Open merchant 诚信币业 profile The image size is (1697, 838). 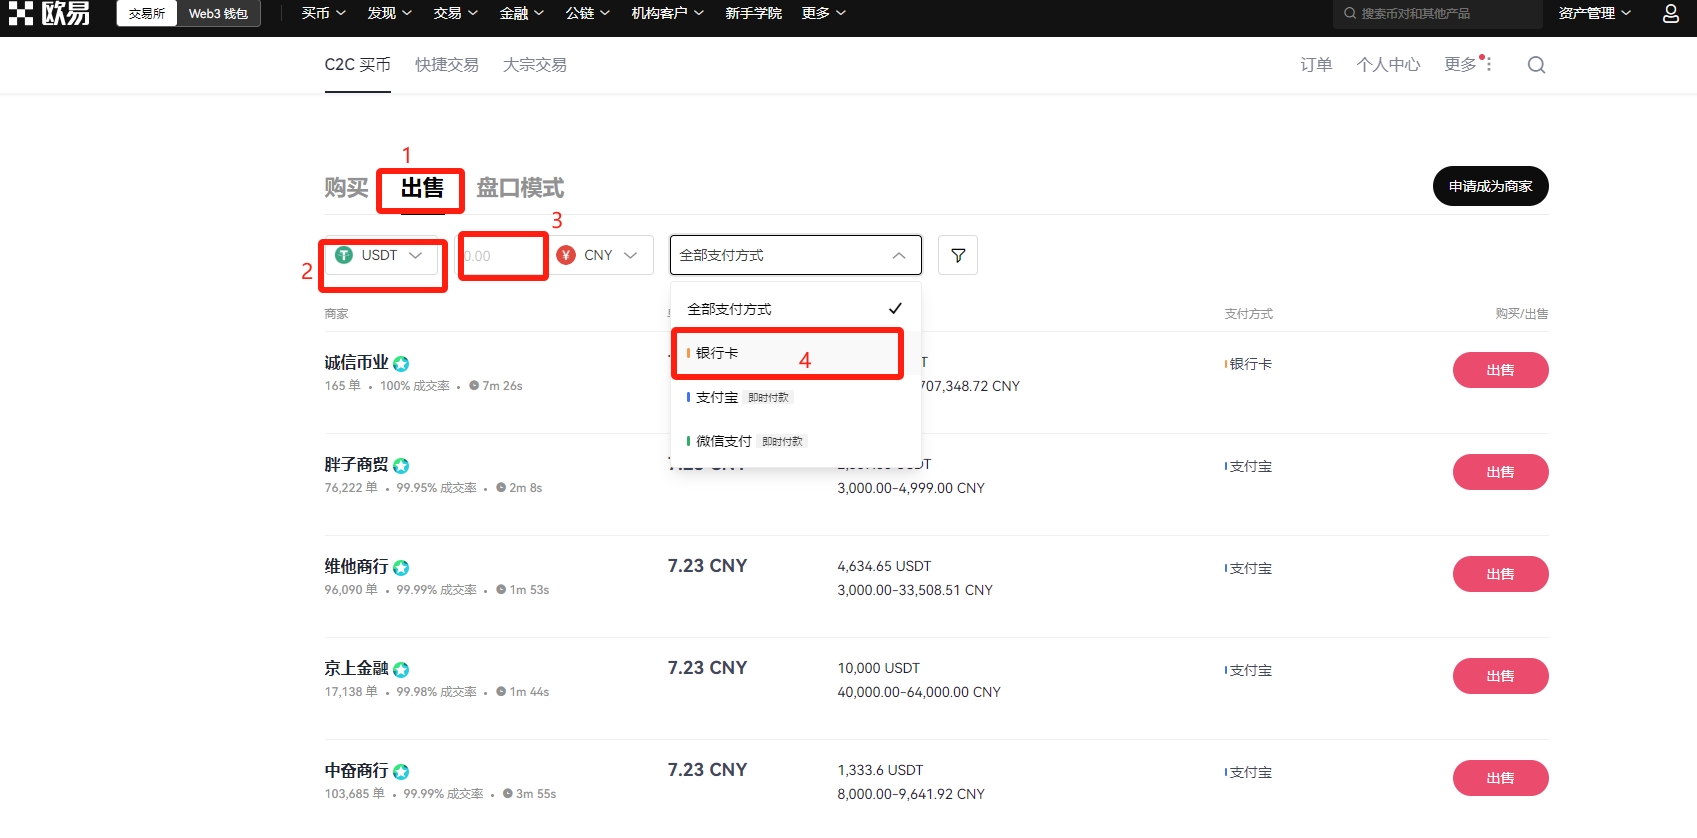pos(356,363)
